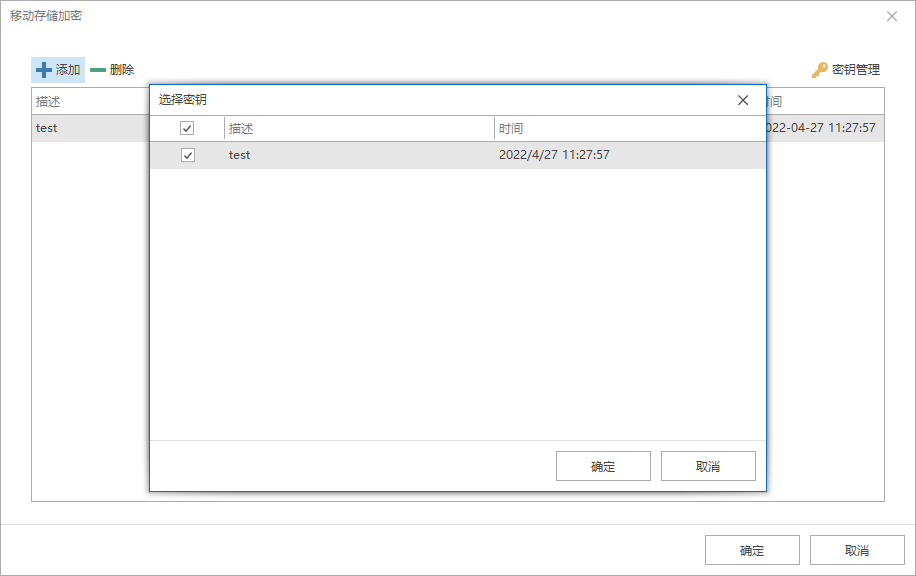The width and height of the screenshot is (916, 576).
Task: Confirm key selection with dialog 确定
Action: click(x=603, y=466)
